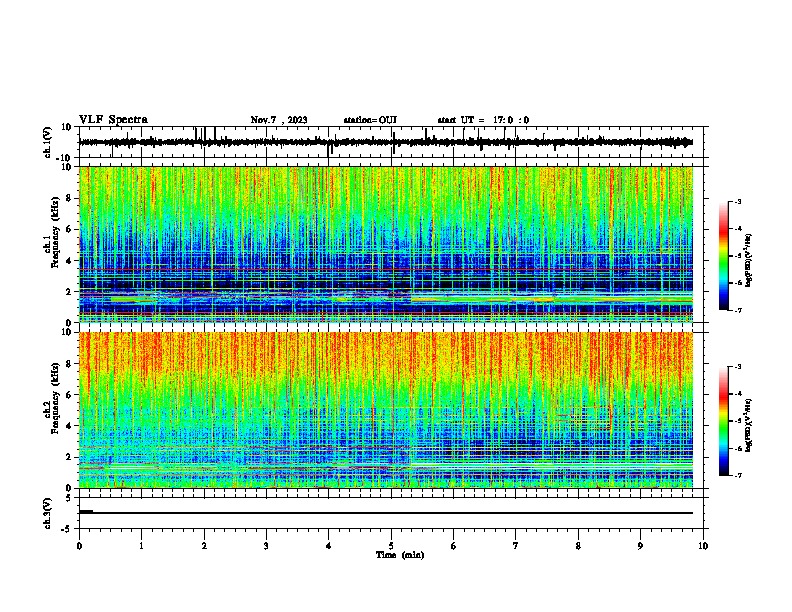Click time-axis tick label "0"
The width and height of the screenshot is (792, 612).
click(79, 546)
